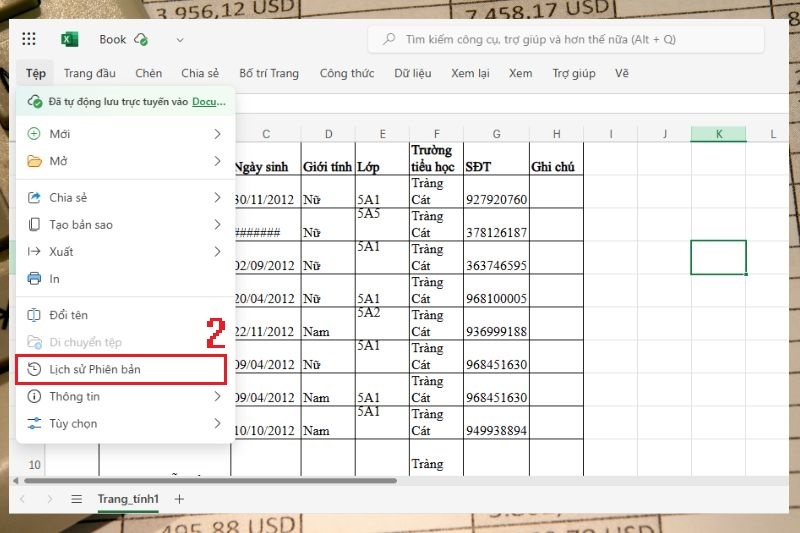The image size is (800, 533).
Task: Click the Xuất export arrow icon
Action: pos(34,251)
